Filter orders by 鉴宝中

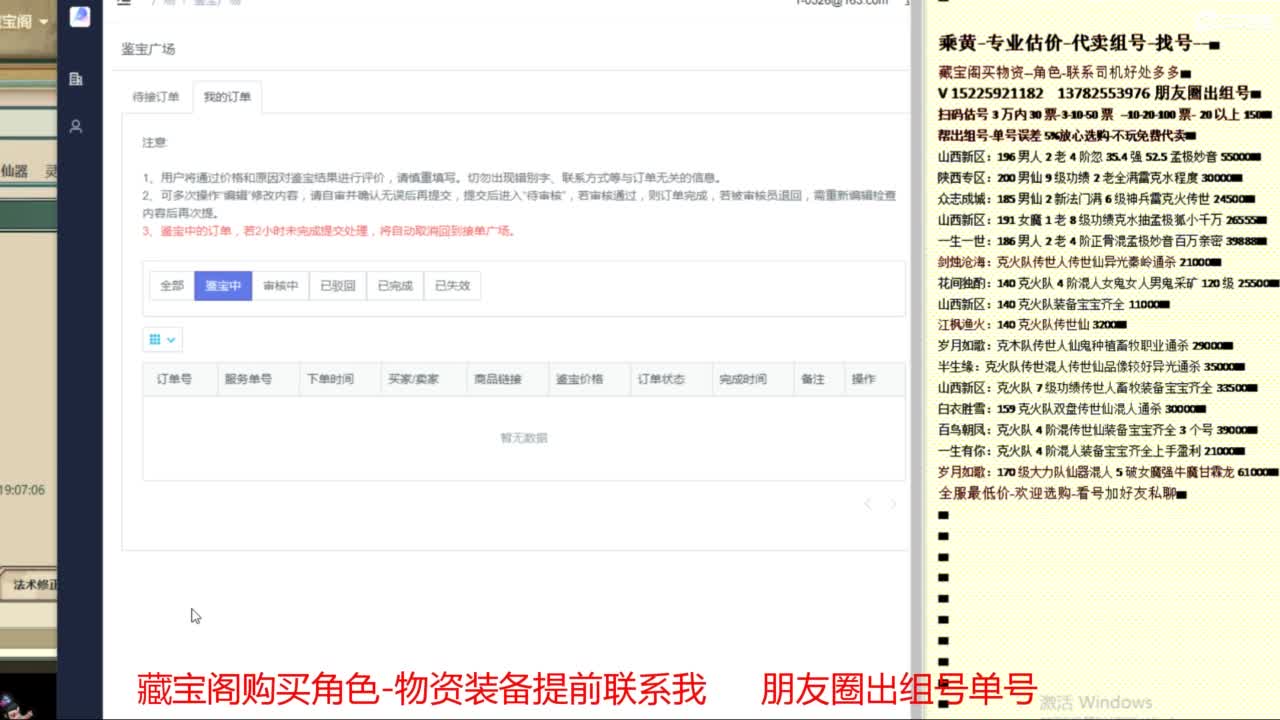pyautogui.click(x=223, y=286)
